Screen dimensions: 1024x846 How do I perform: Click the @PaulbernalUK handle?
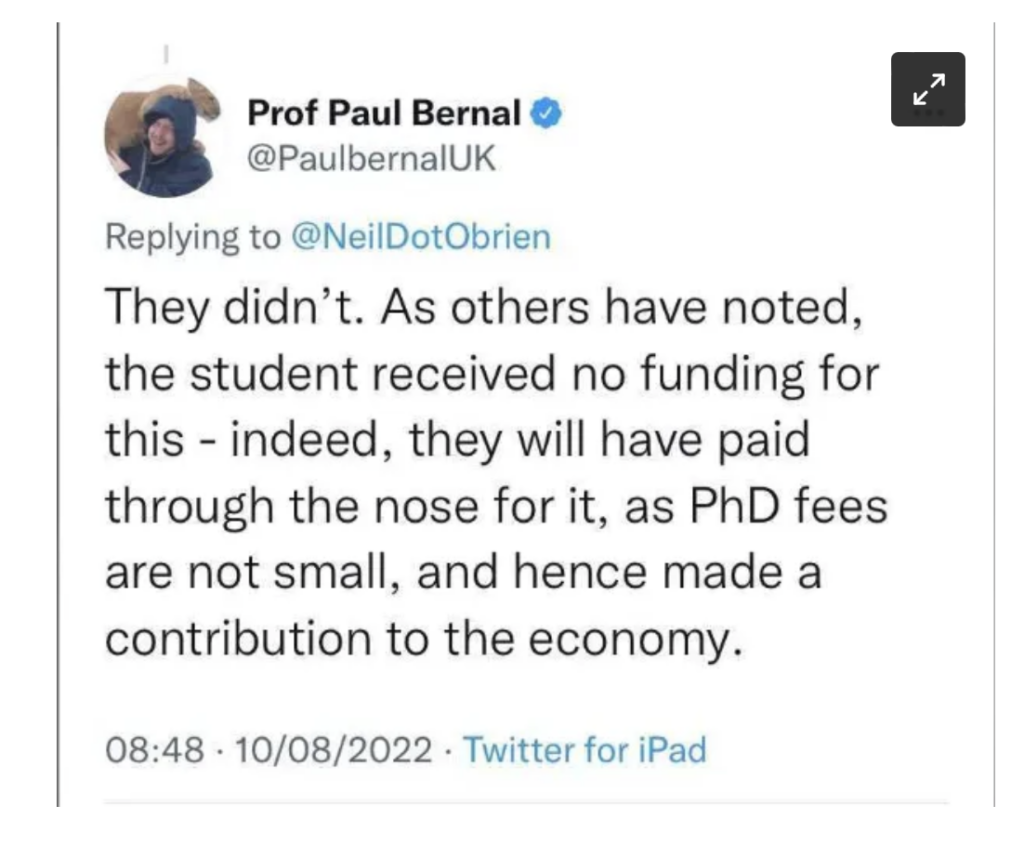(370, 160)
